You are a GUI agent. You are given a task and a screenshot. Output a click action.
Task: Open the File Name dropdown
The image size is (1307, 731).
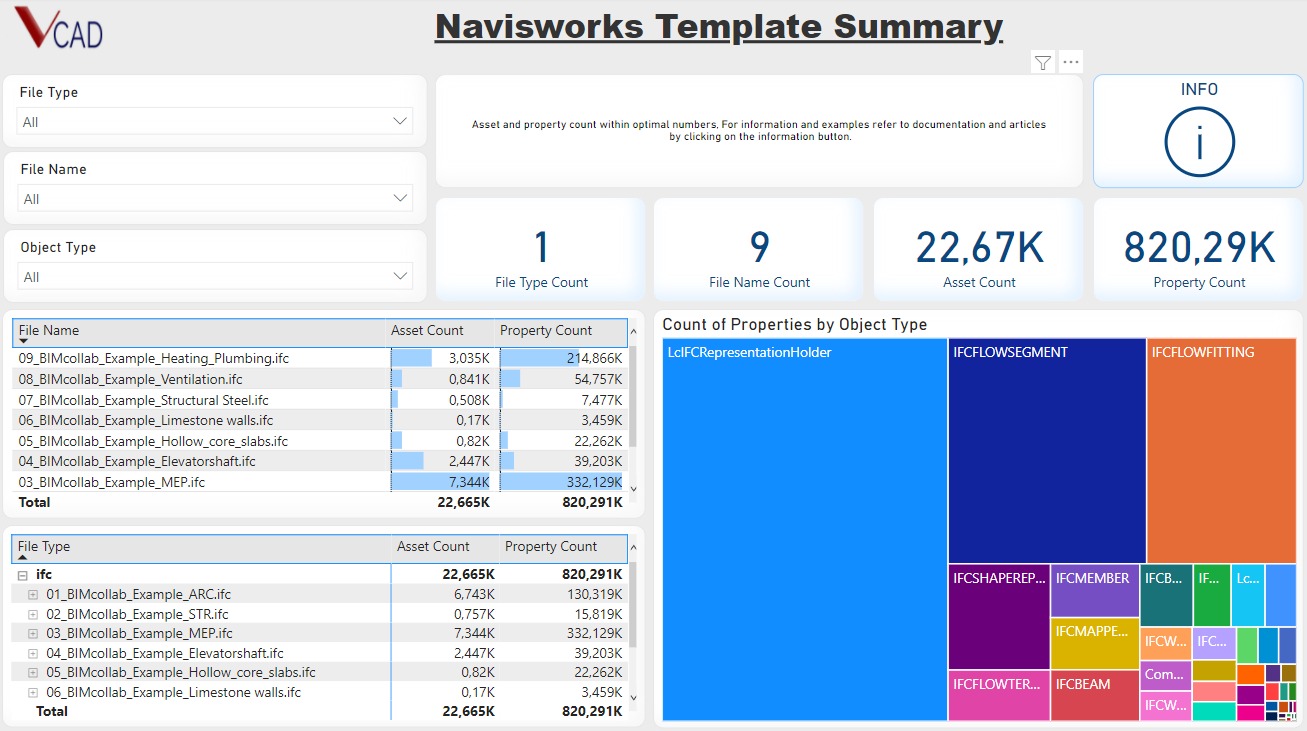tap(215, 198)
